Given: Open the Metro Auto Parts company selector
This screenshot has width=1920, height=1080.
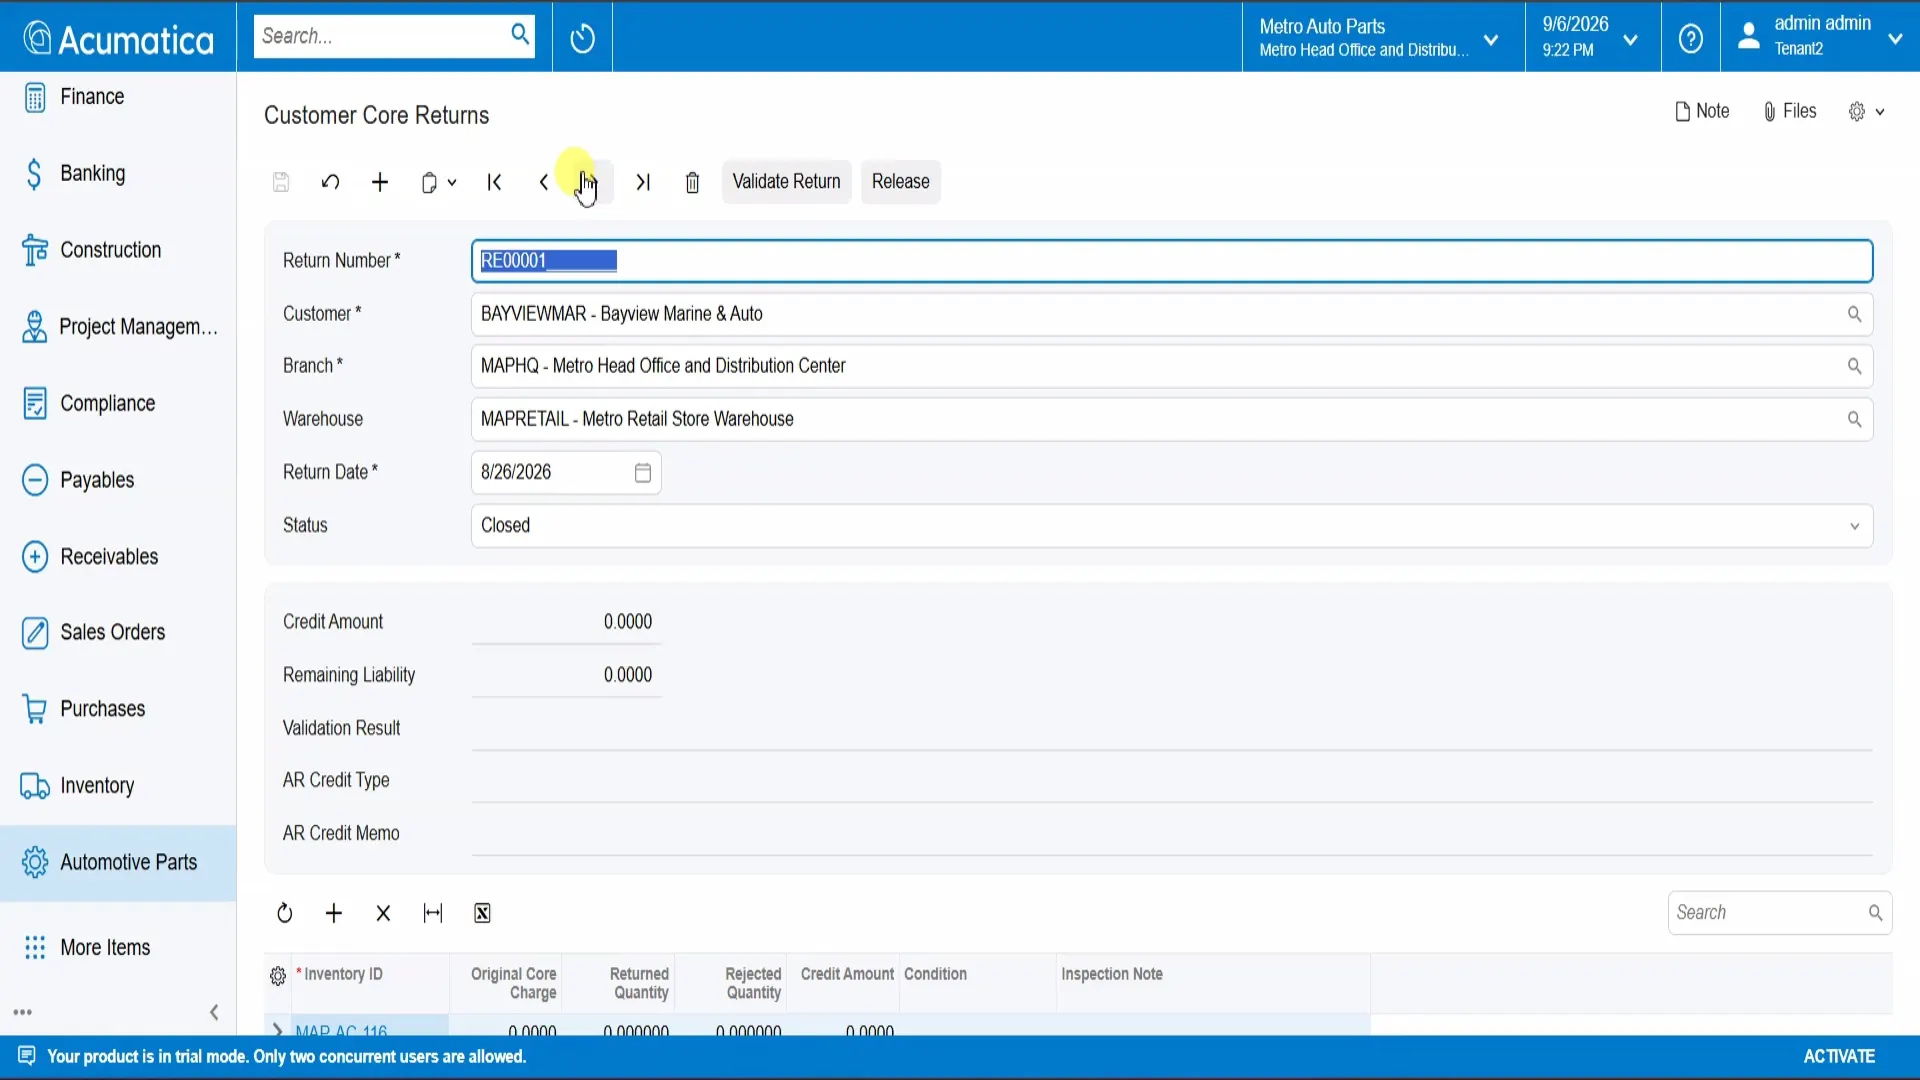Looking at the screenshot, I should point(1383,37).
